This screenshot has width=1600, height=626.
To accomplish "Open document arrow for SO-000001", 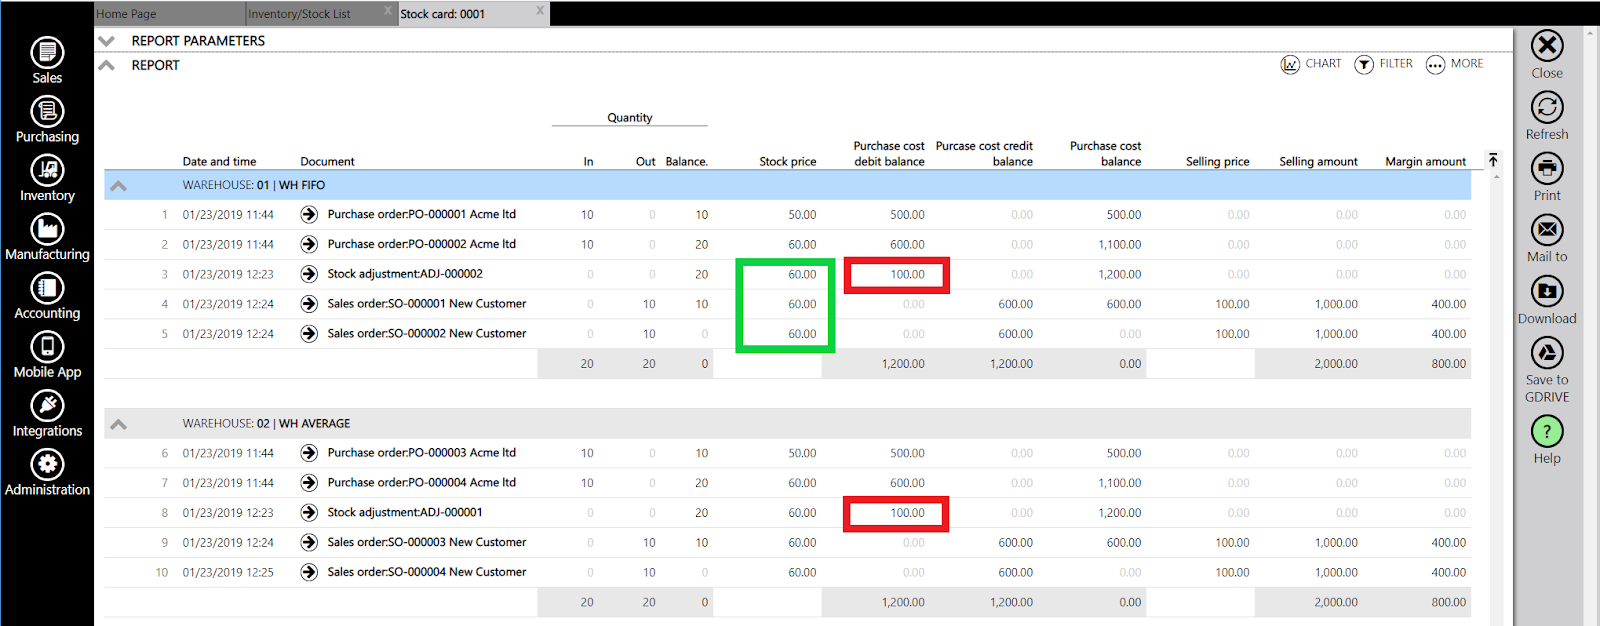I will 309,304.
